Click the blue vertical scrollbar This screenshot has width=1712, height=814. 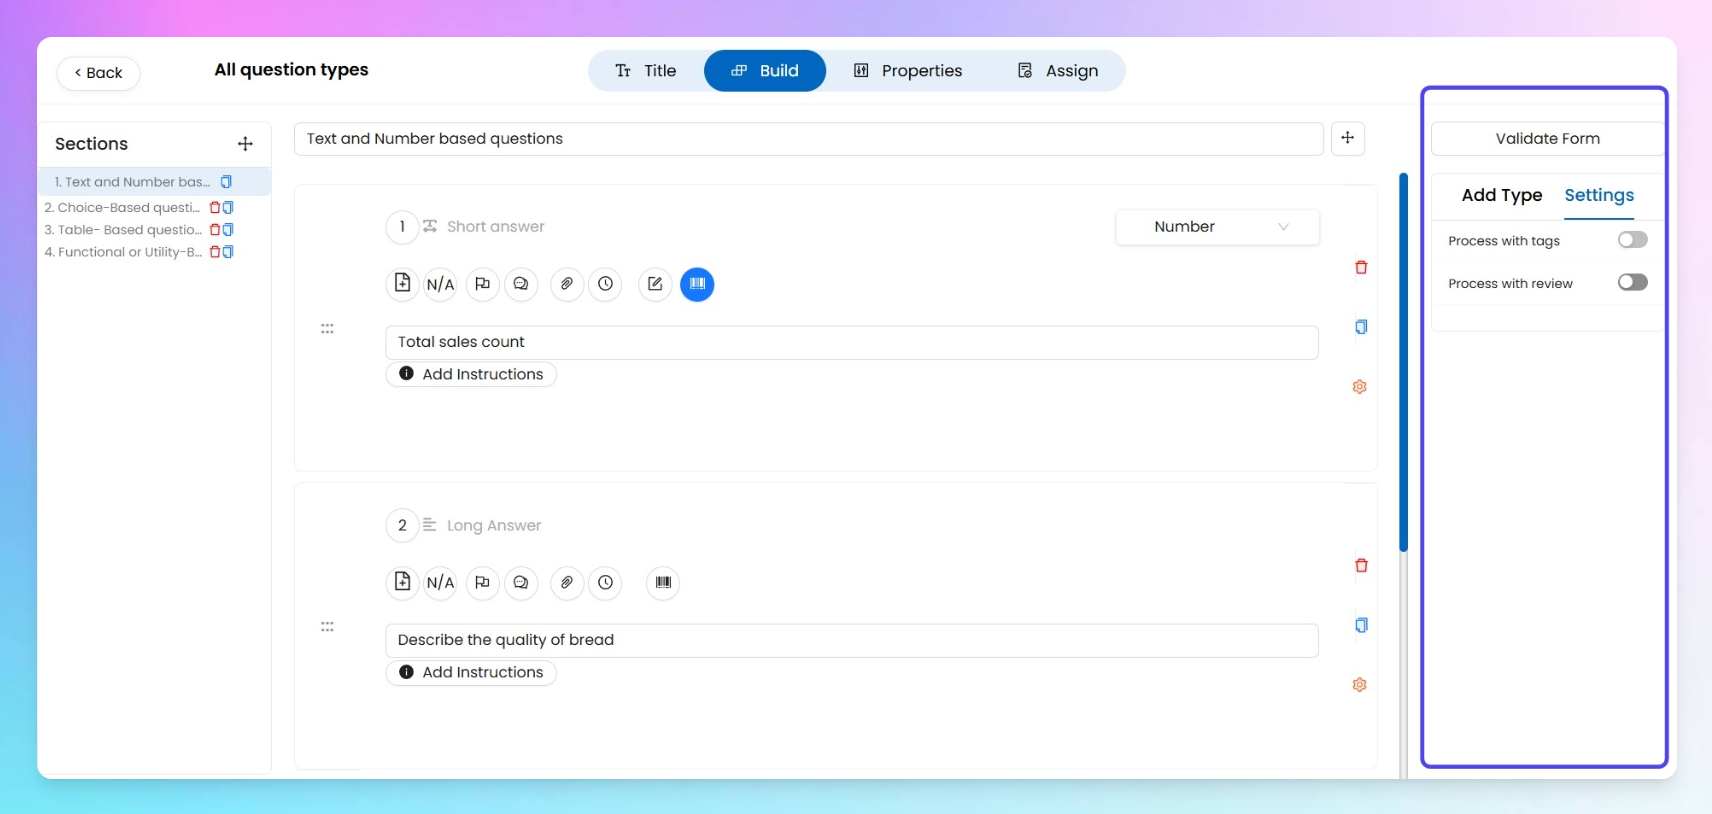1403,362
